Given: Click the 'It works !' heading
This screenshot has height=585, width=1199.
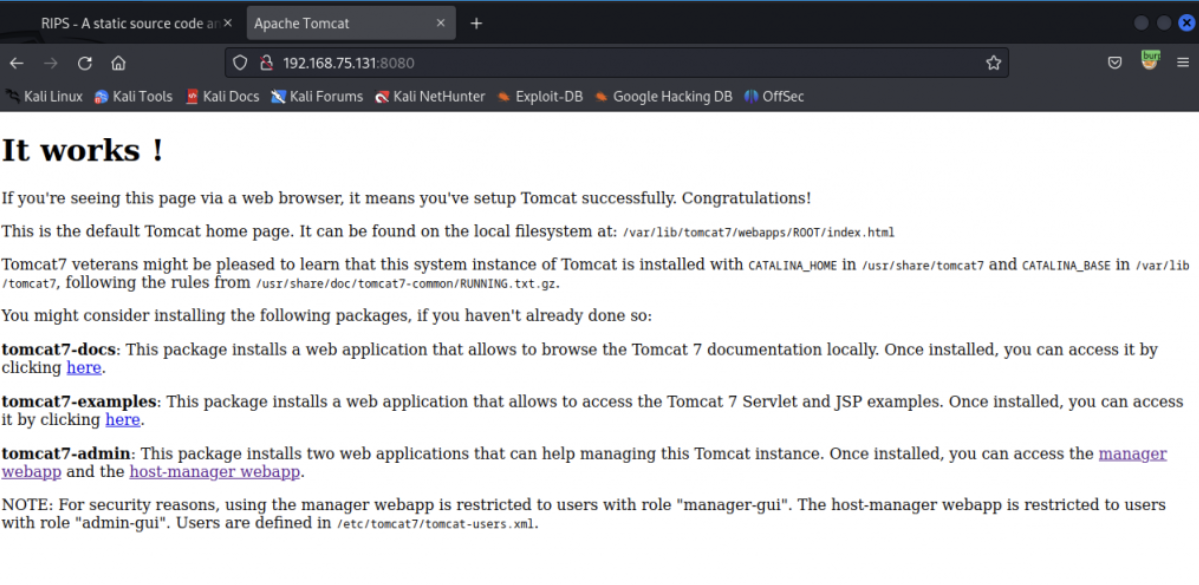Looking at the screenshot, I should coord(83,150).
